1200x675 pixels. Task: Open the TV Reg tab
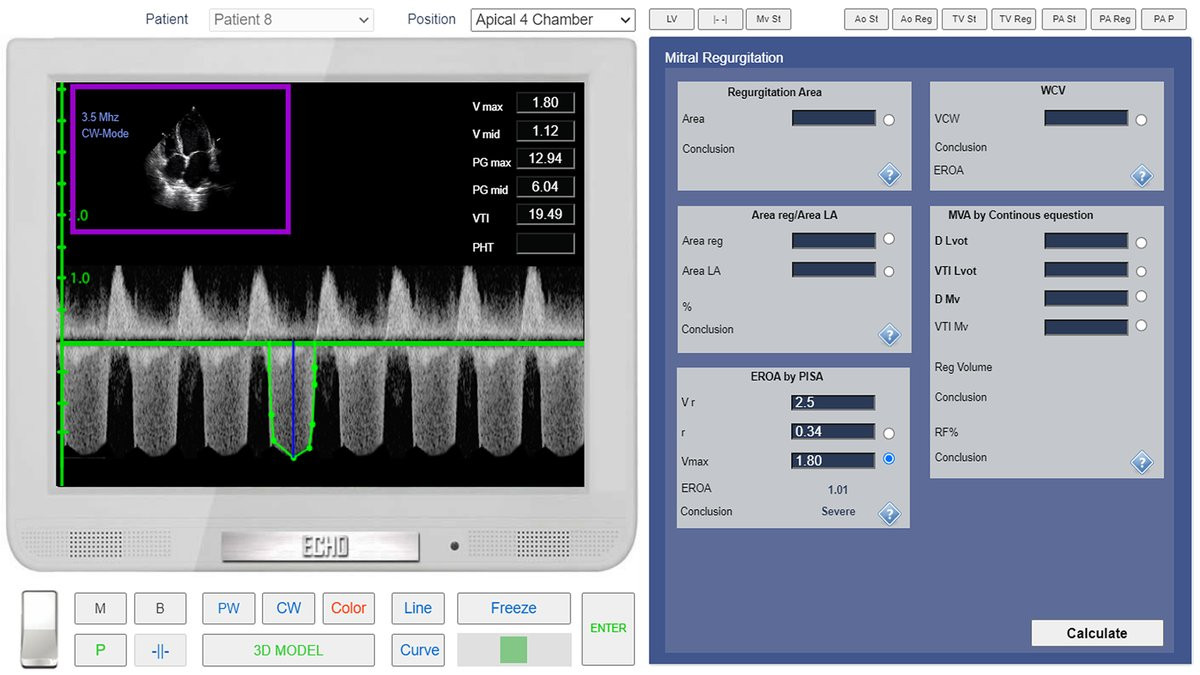pos(1014,19)
